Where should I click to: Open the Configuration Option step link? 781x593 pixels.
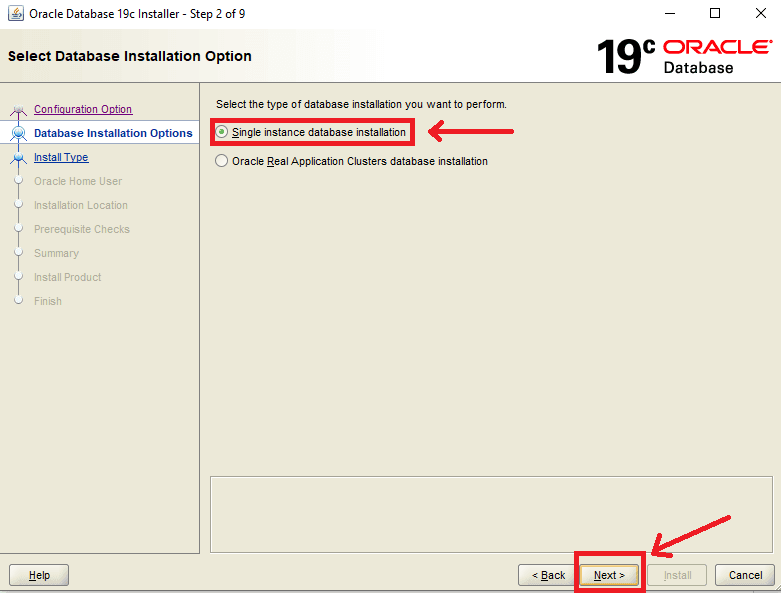click(83, 109)
